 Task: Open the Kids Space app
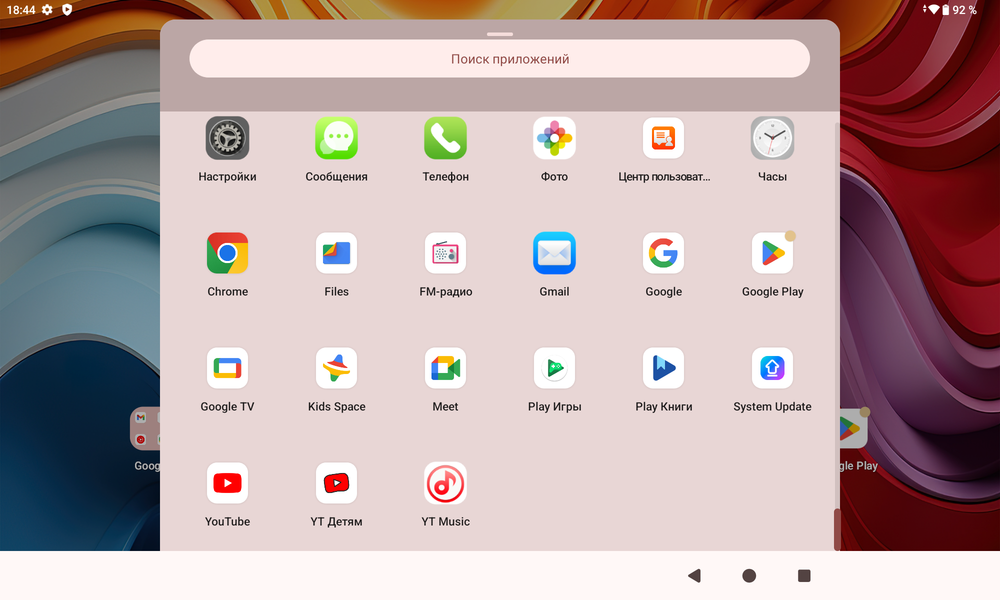(x=336, y=368)
